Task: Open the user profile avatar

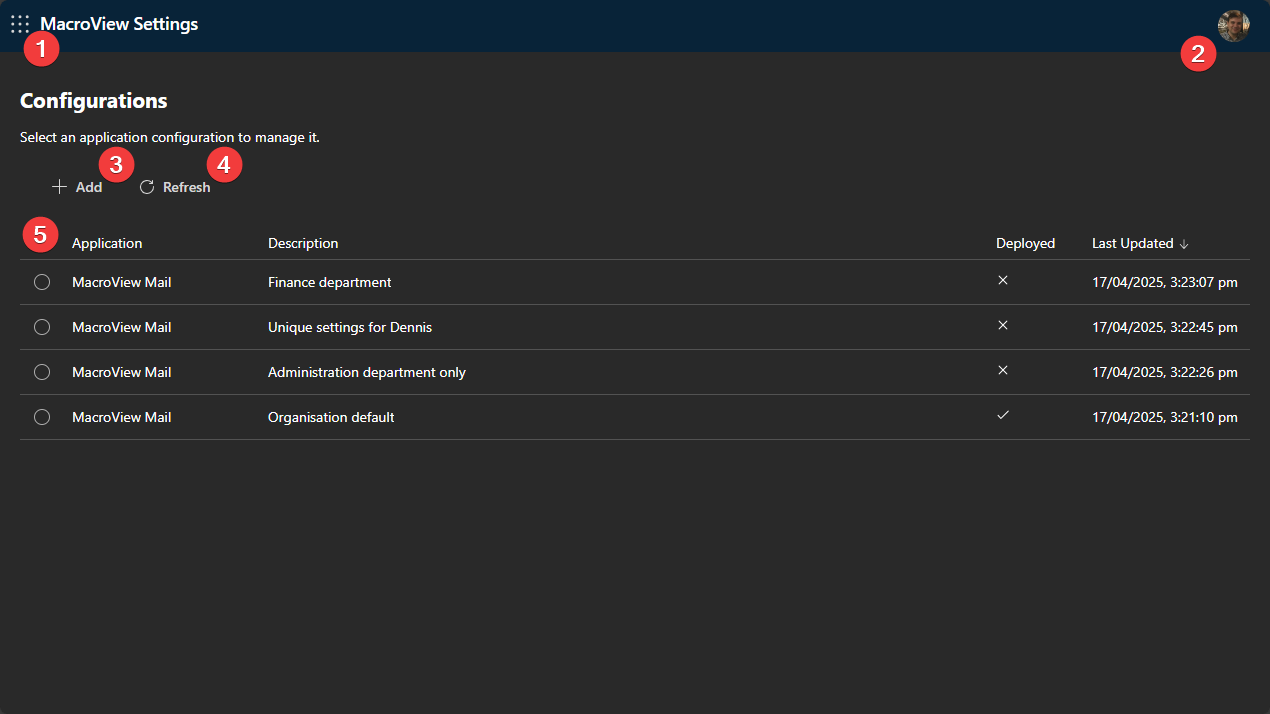Action: click(x=1233, y=25)
